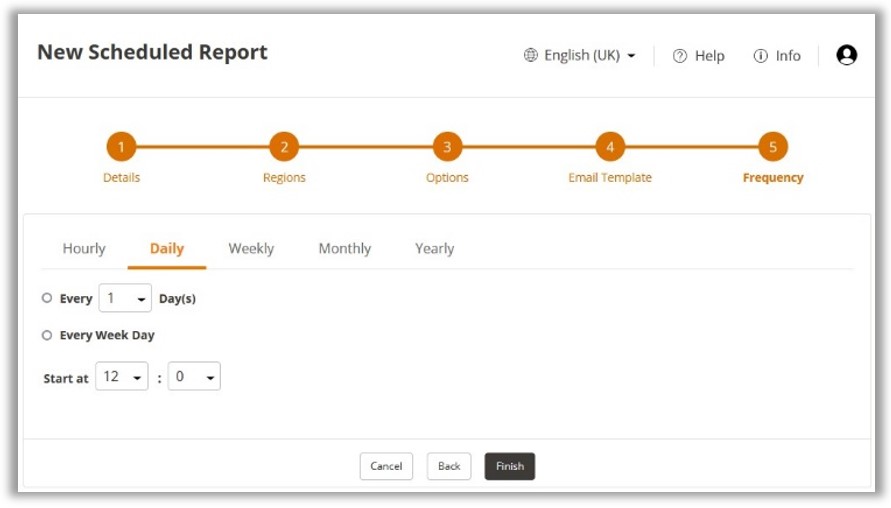
Task: Open the start minute dropdown showing 0
Action: pos(194,377)
